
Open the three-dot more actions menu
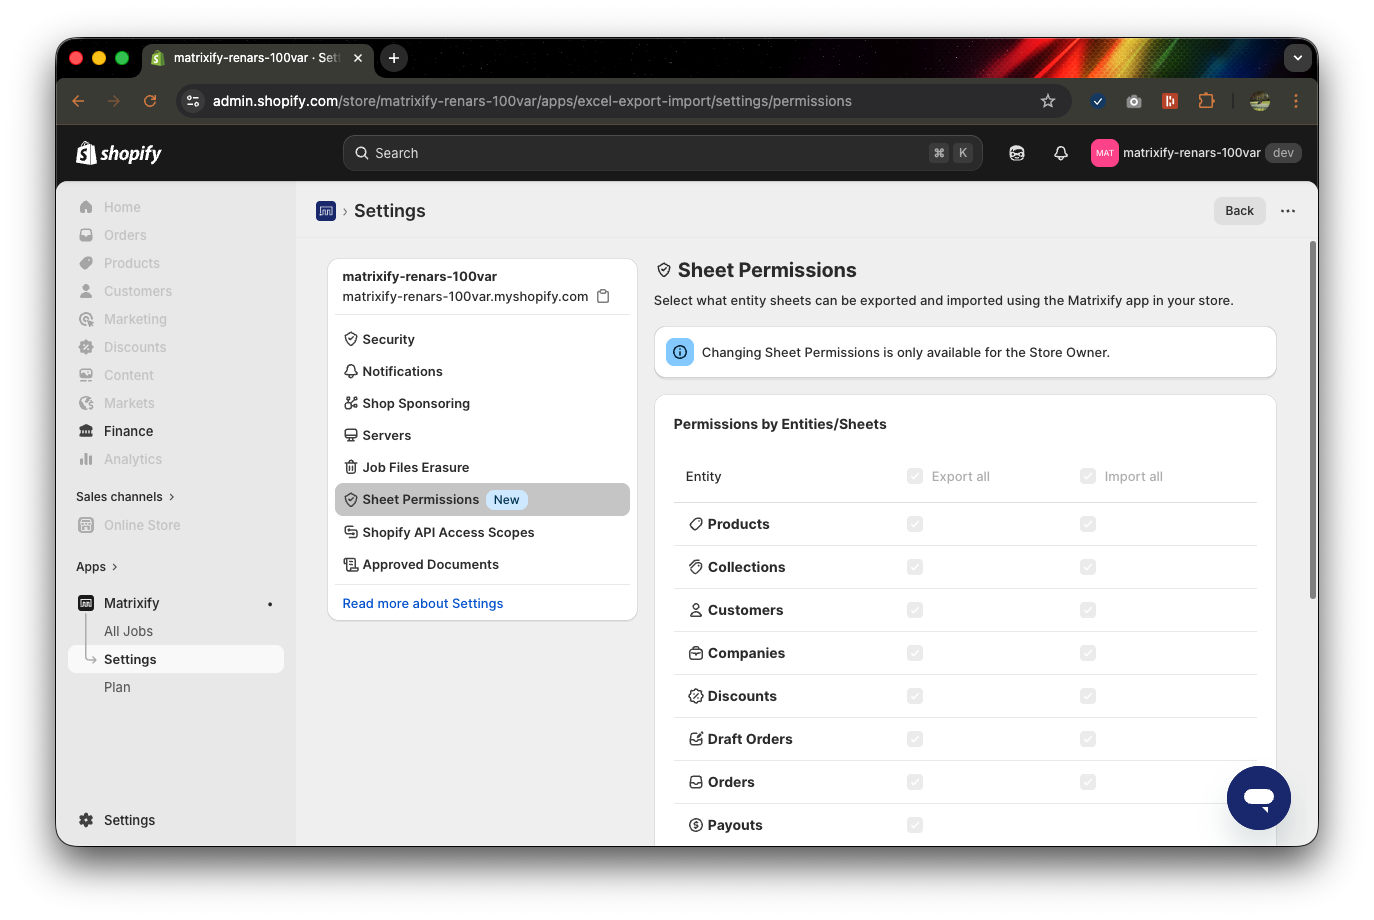(1288, 211)
